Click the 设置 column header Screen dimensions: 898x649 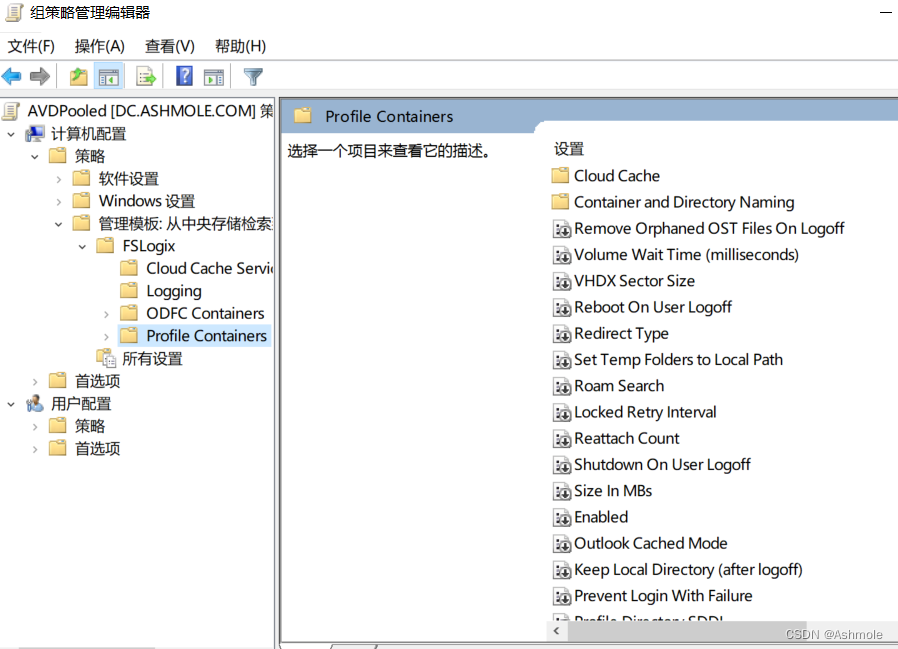(569, 149)
